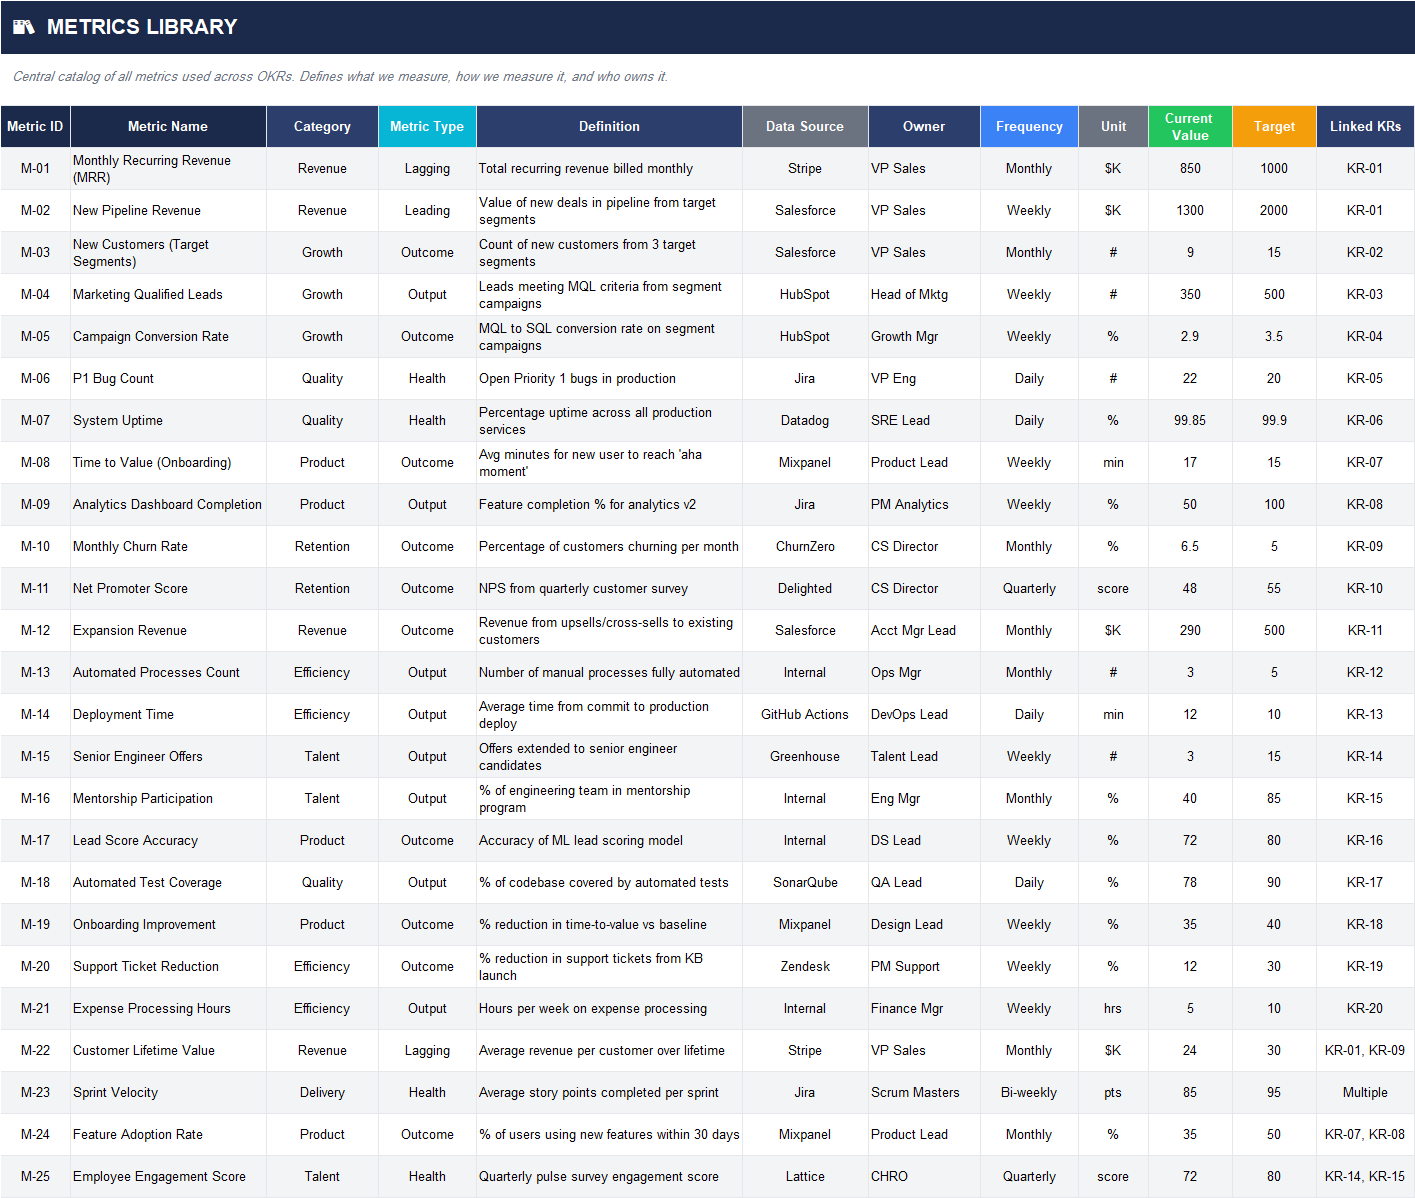Select the Net Promoter Score cell

(x=168, y=588)
